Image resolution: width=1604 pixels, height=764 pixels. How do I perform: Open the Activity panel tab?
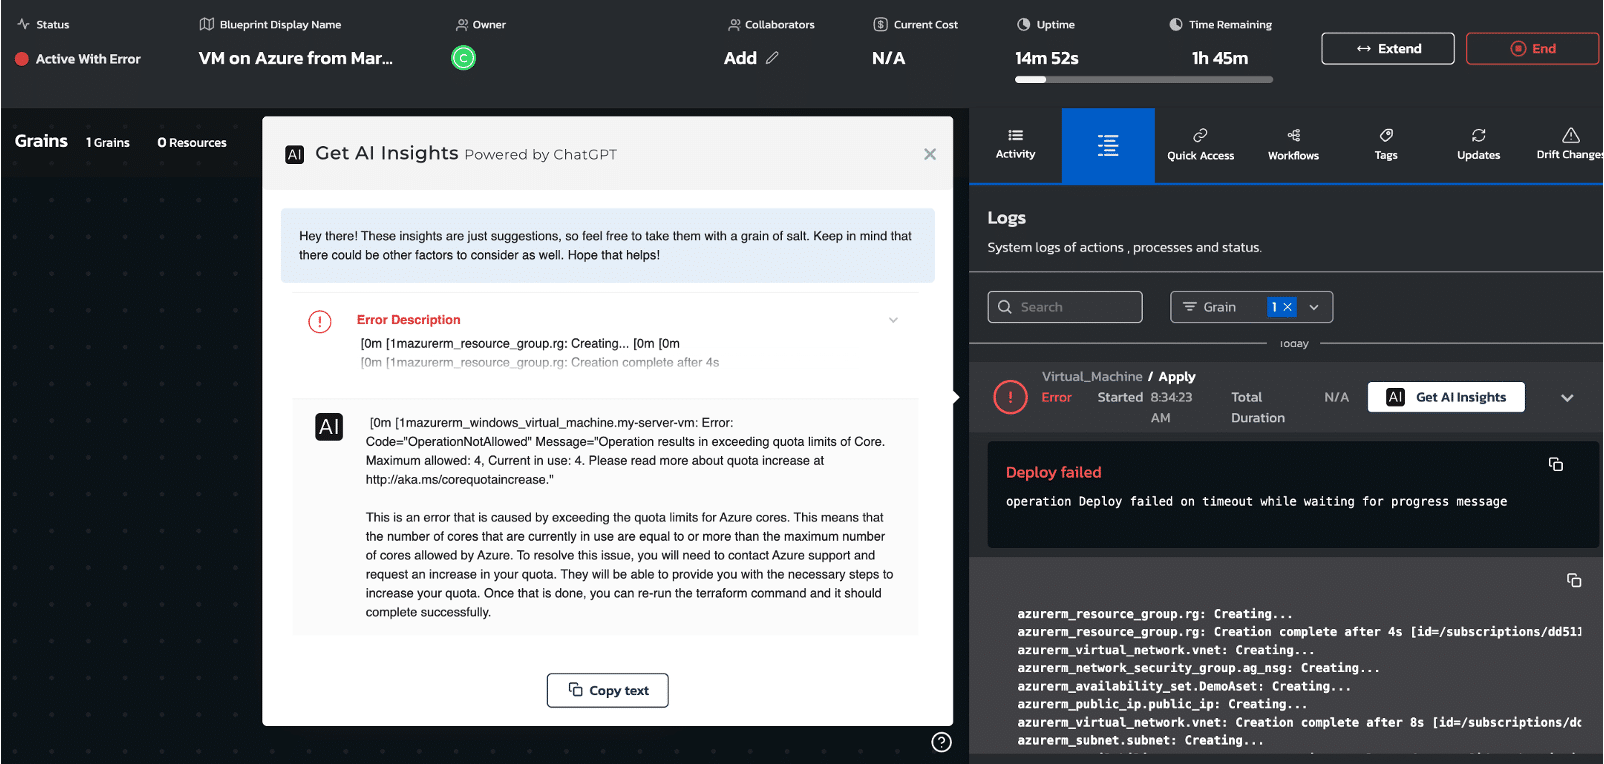1015,144
